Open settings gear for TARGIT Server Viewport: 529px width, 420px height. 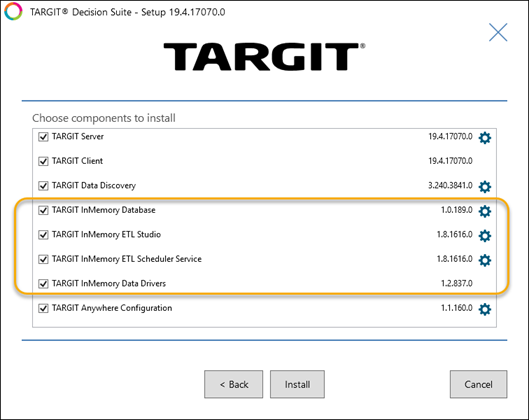pos(485,138)
